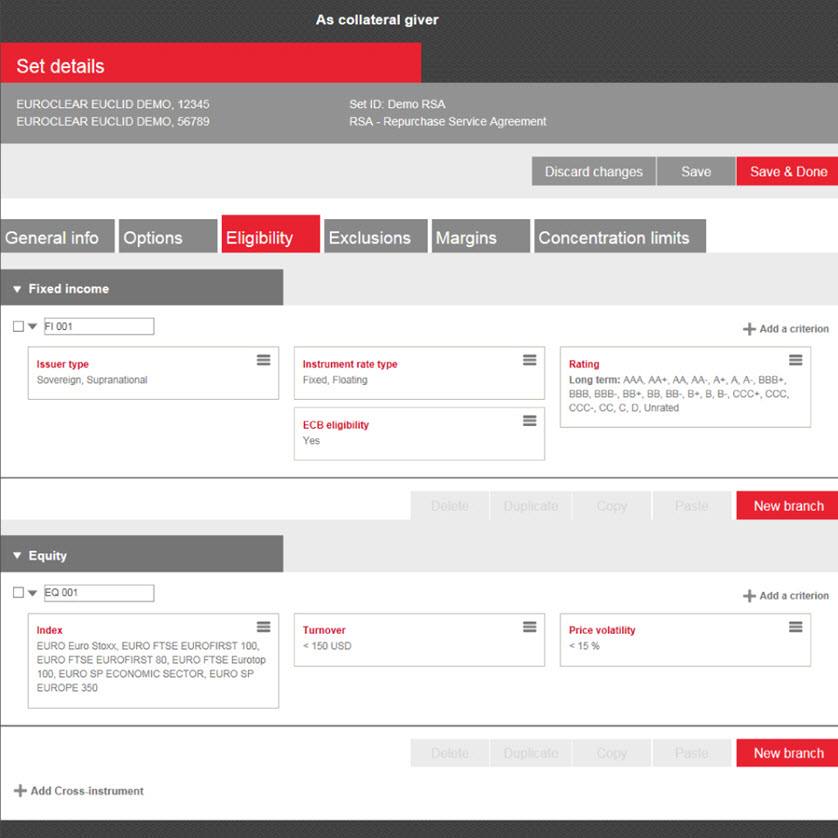Click 'EUROCLEAR EUCLID DEMO, 56789' text

(113, 121)
